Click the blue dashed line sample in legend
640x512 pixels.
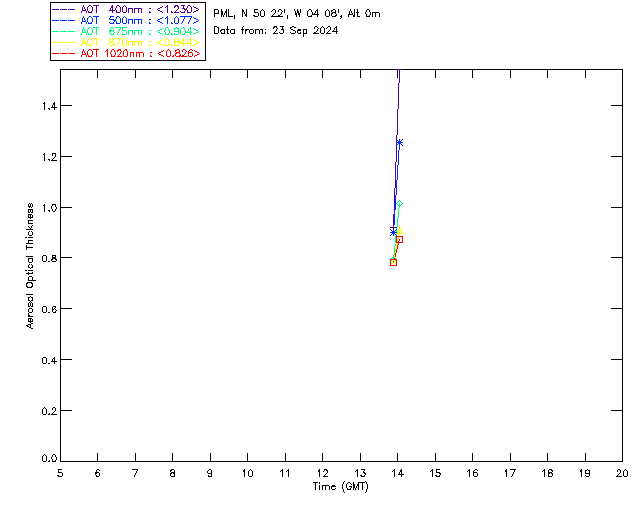pyautogui.click(x=64, y=21)
